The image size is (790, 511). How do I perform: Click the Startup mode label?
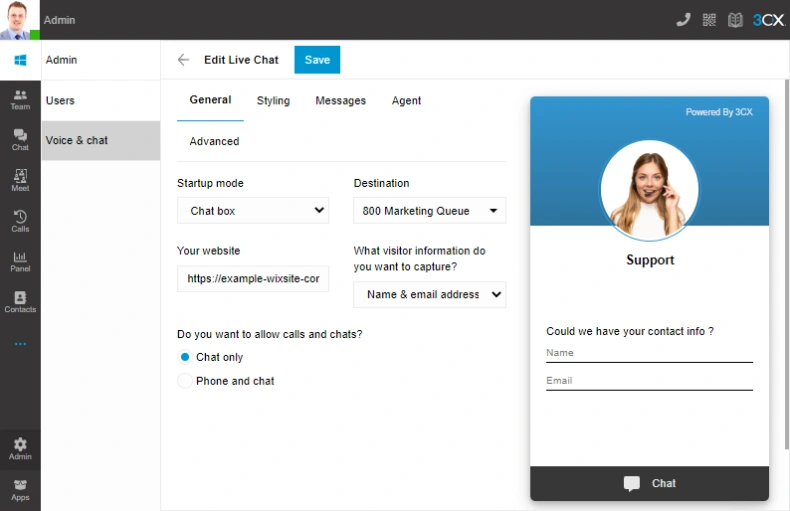click(210, 183)
